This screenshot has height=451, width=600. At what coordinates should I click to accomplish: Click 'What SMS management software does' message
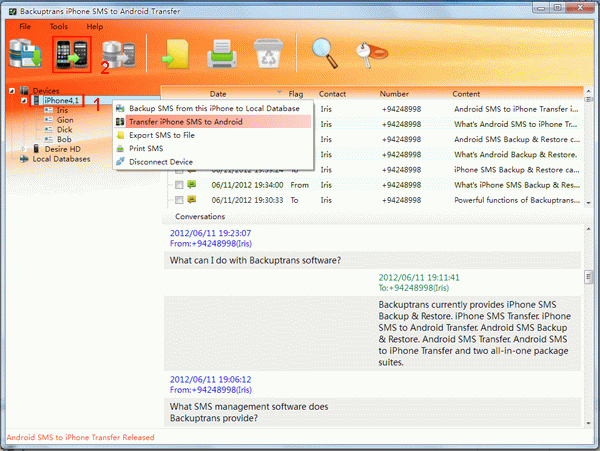[249, 407]
